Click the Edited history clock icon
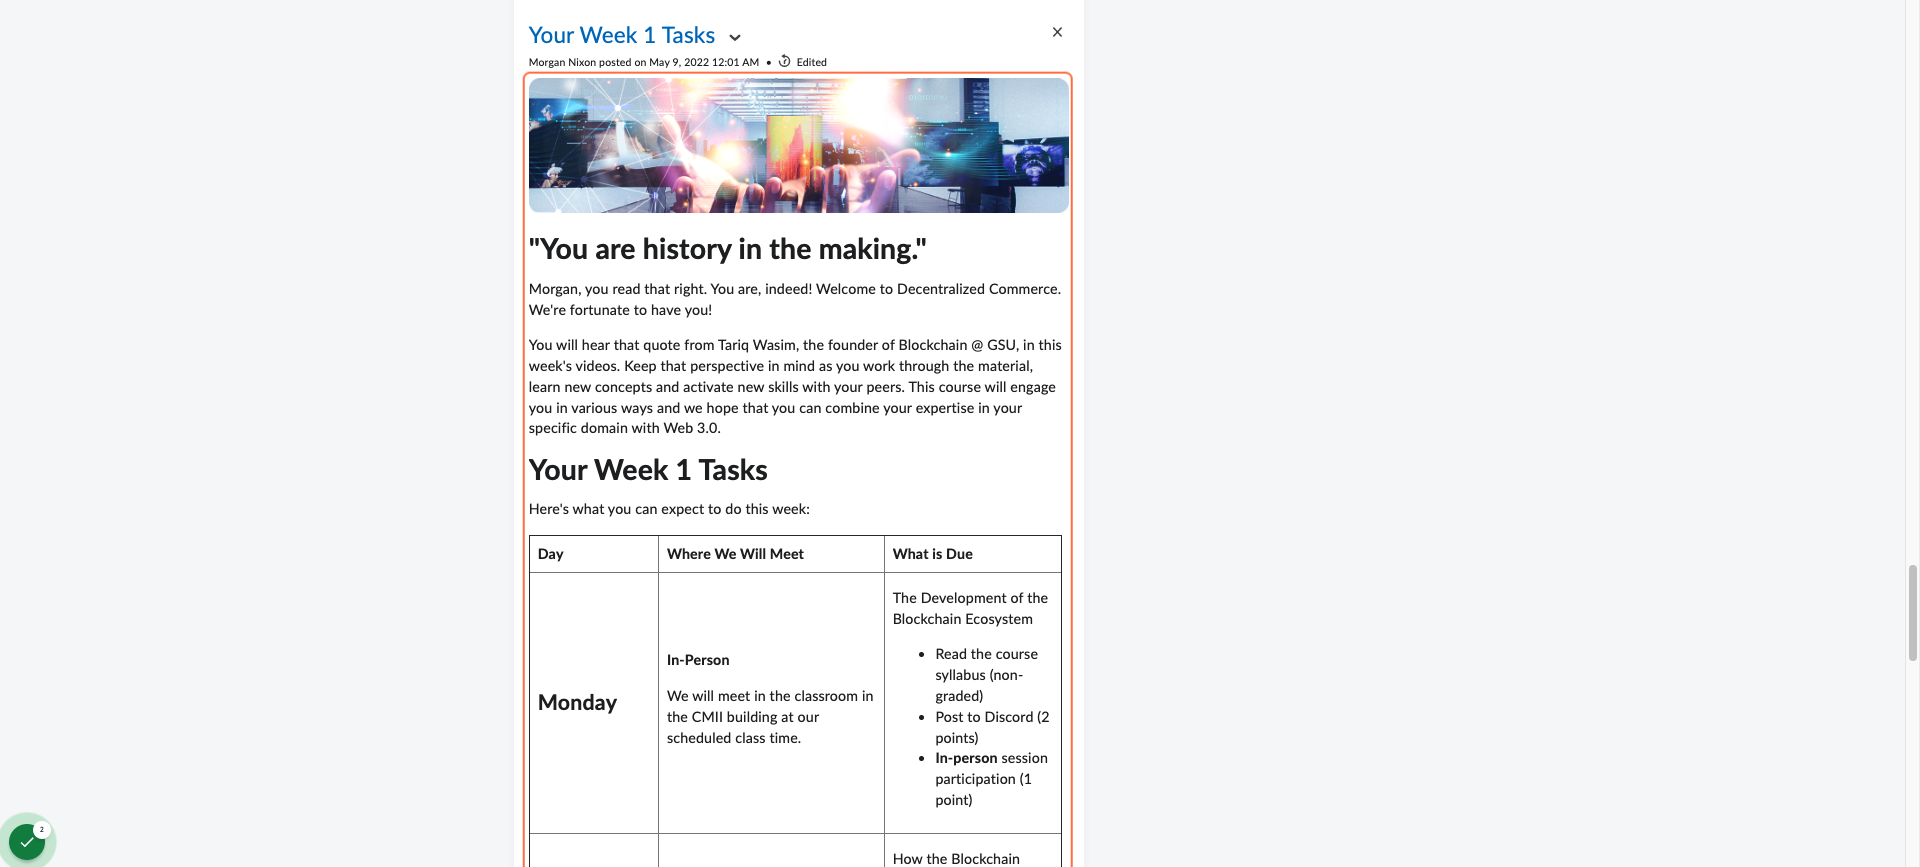This screenshot has width=1920, height=867. click(x=785, y=61)
